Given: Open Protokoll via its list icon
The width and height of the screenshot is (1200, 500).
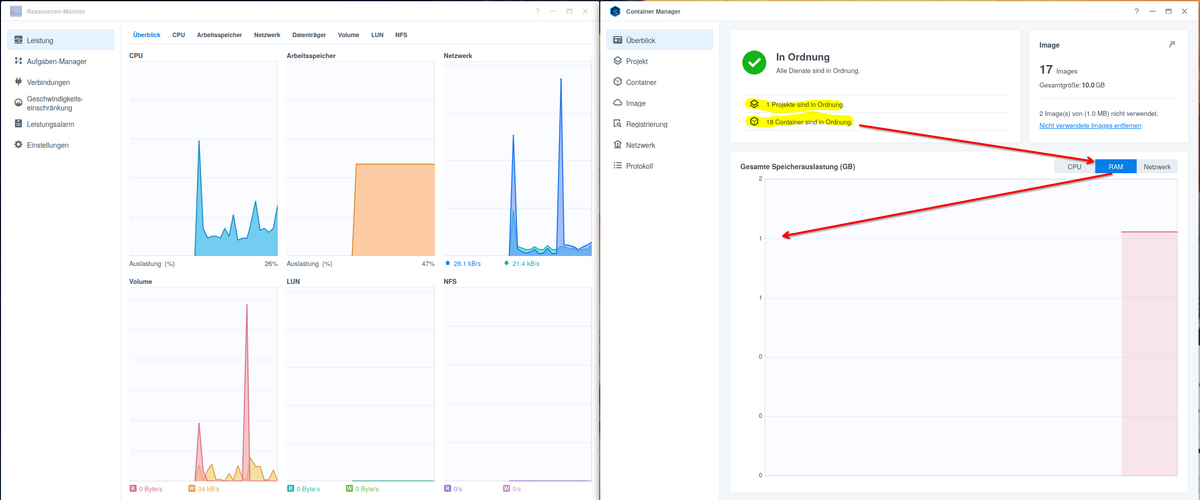Looking at the screenshot, I should [618, 166].
